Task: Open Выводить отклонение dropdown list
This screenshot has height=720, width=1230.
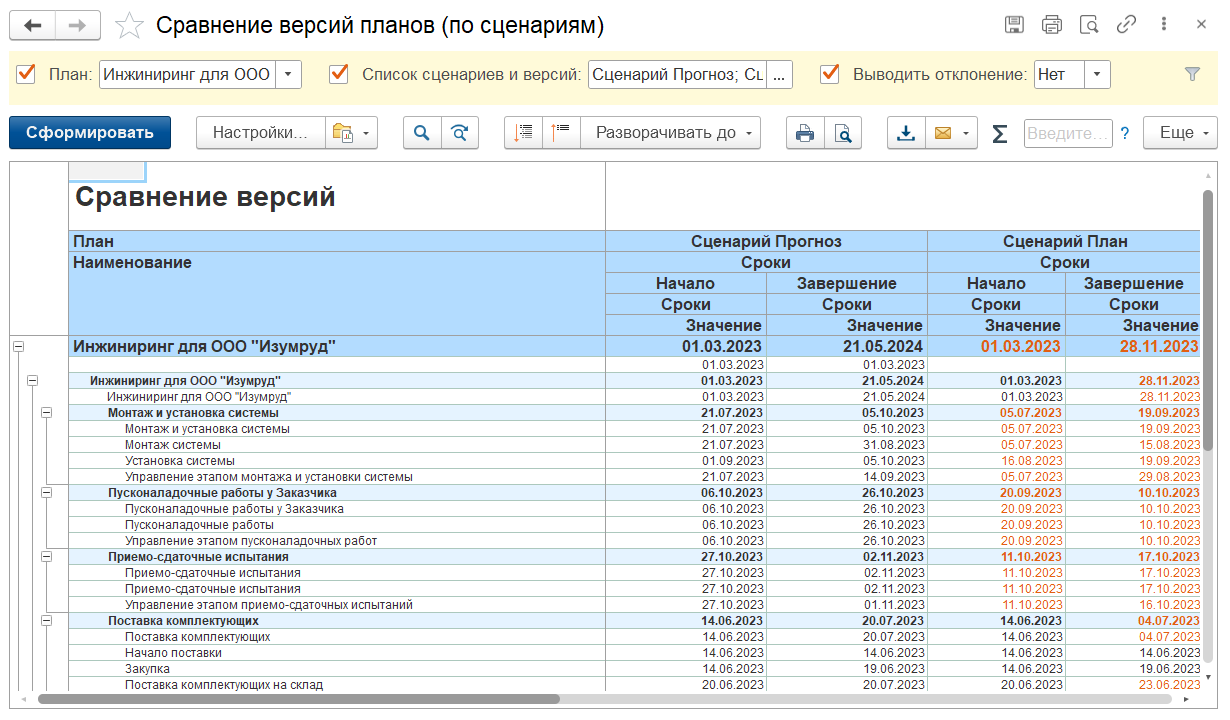Action: pyautogui.click(x=1097, y=74)
